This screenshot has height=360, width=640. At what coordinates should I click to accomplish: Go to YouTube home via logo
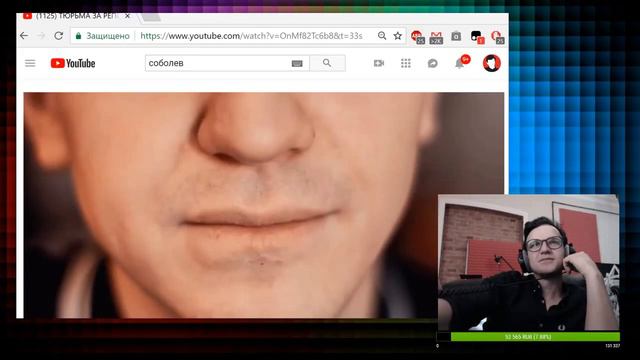[x=73, y=63]
